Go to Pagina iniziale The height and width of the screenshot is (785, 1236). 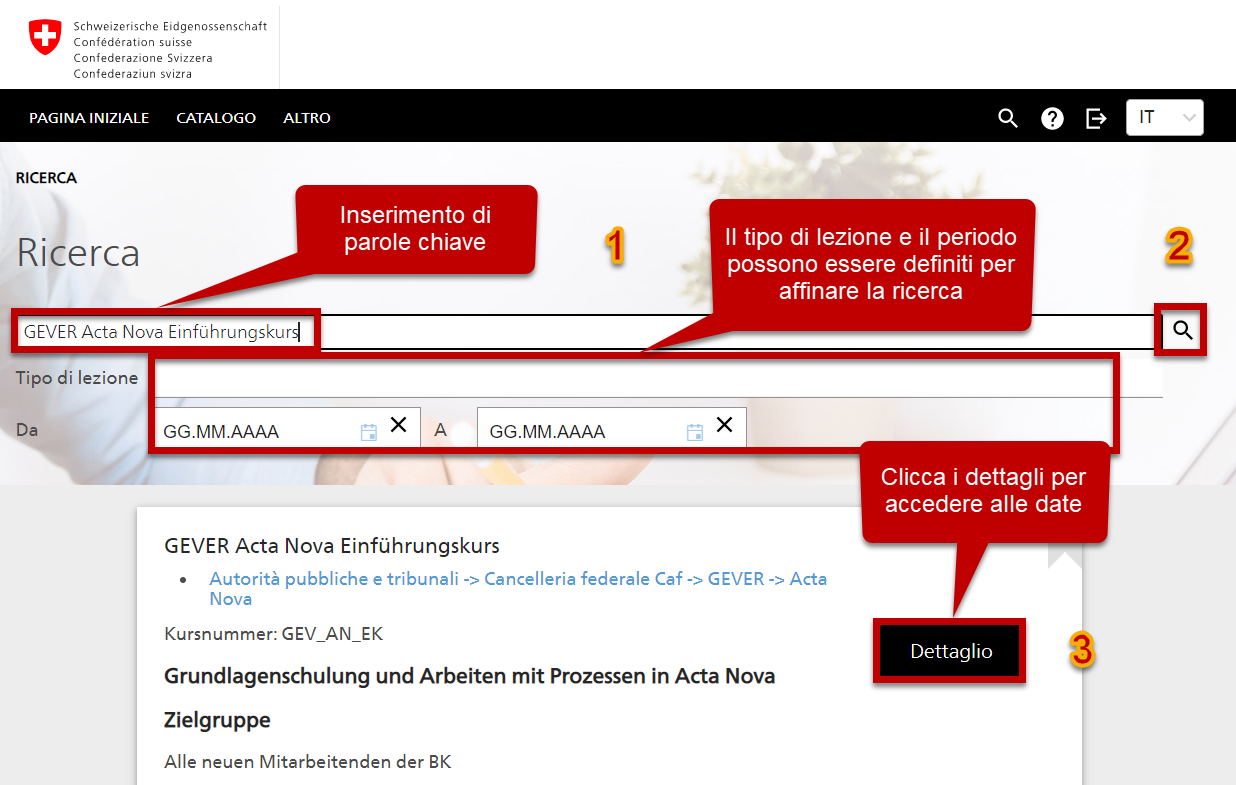pos(89,118)
